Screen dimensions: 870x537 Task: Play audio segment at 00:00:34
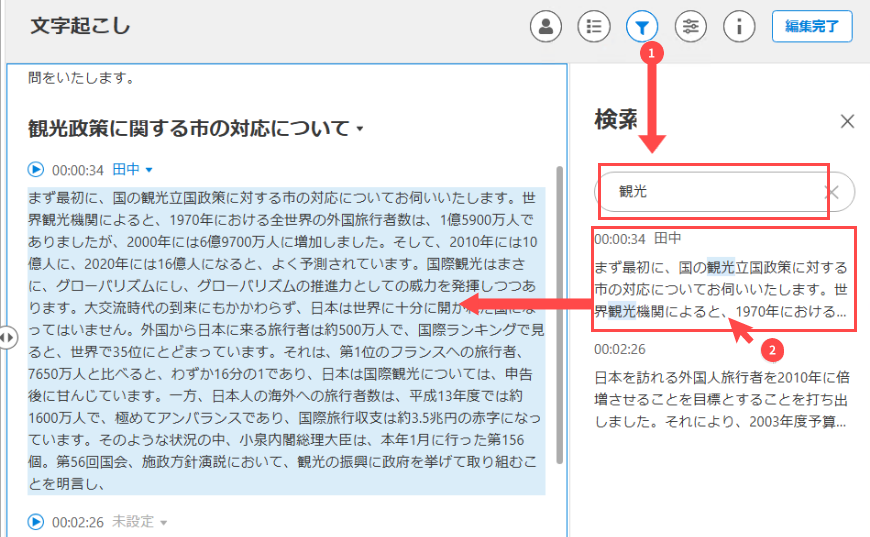(36, 170)
